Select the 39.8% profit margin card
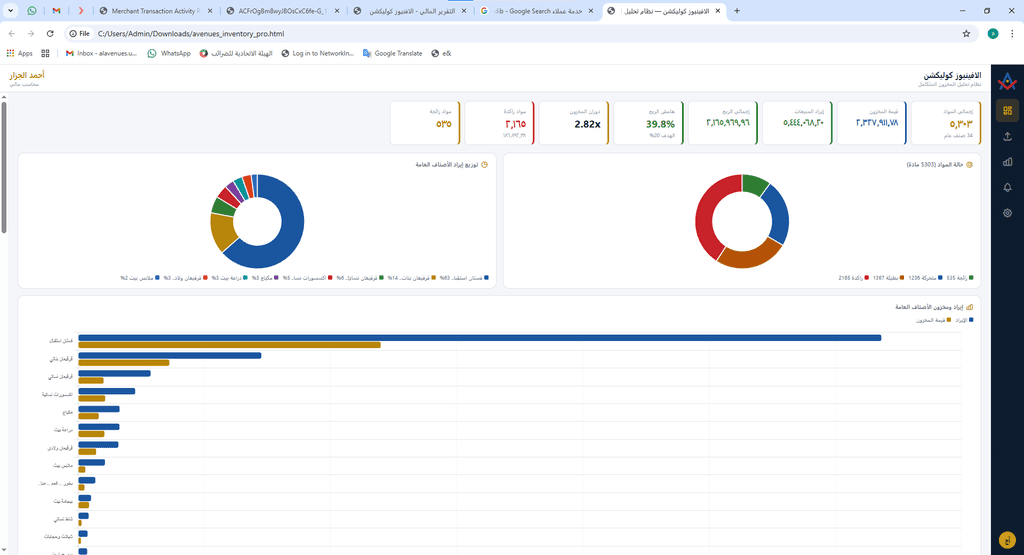The height and width of the screenshot is (555, 1024). 648,123
